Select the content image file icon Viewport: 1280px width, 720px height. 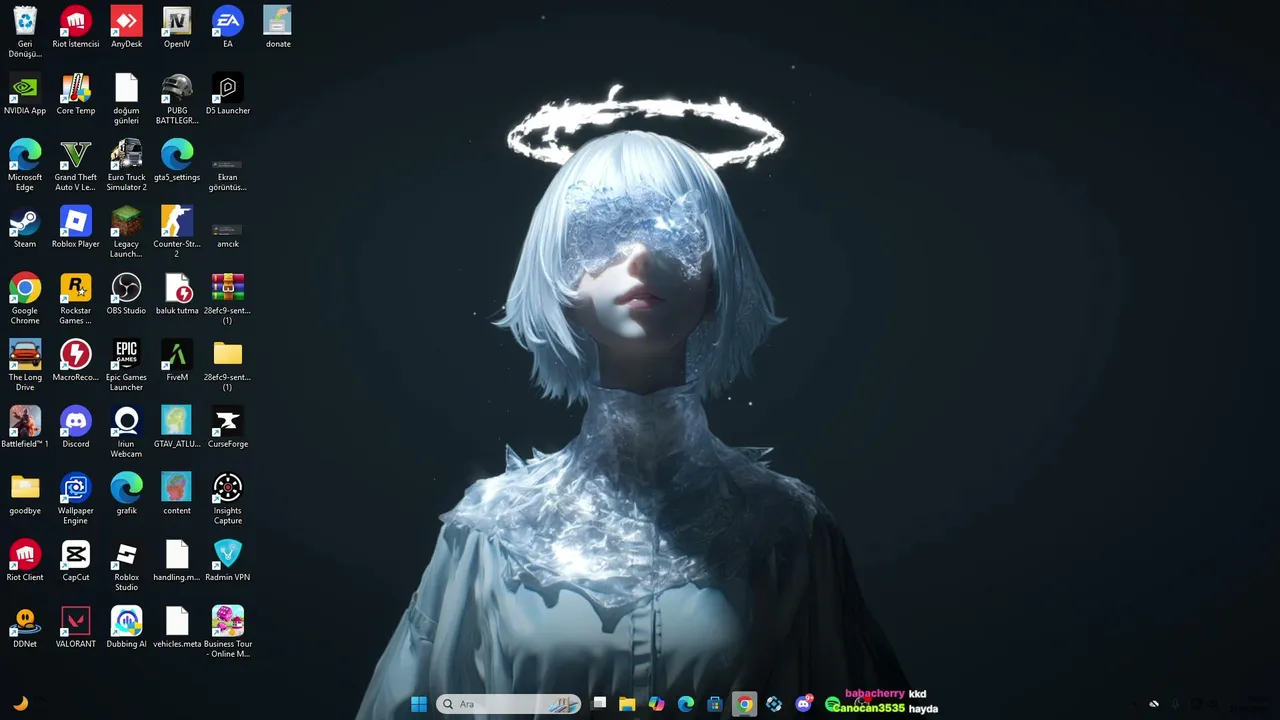click(x=177, y=488)
